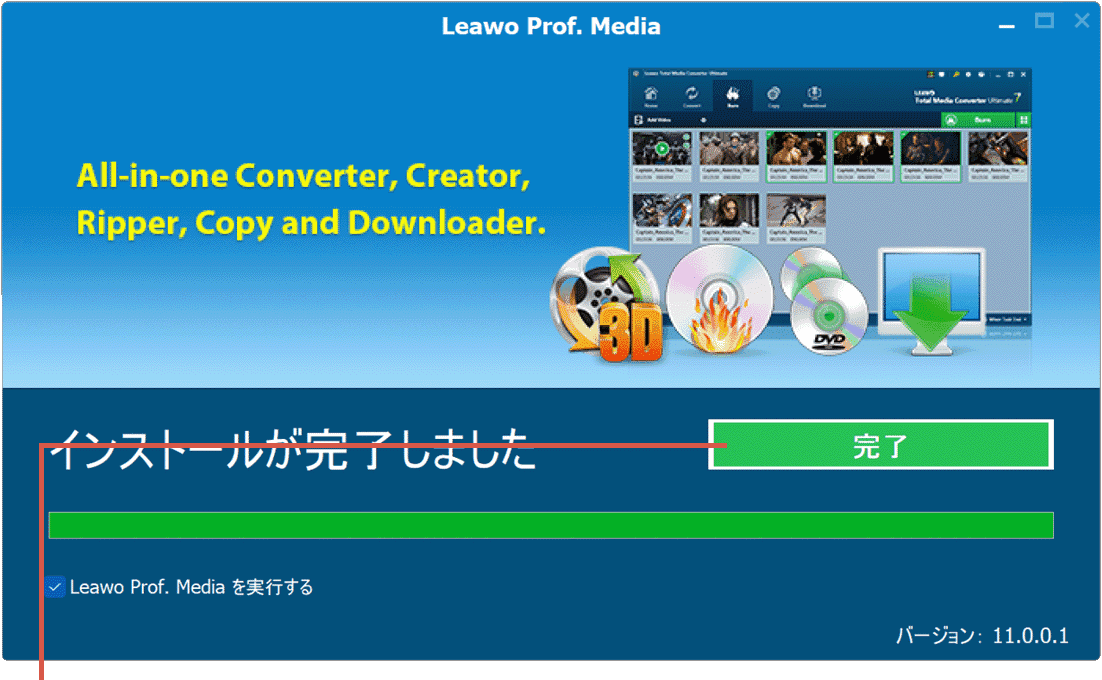This screenshot has height=680, width=1102.
Task: Open settings with the gear icon
Action: pos(968,72)
